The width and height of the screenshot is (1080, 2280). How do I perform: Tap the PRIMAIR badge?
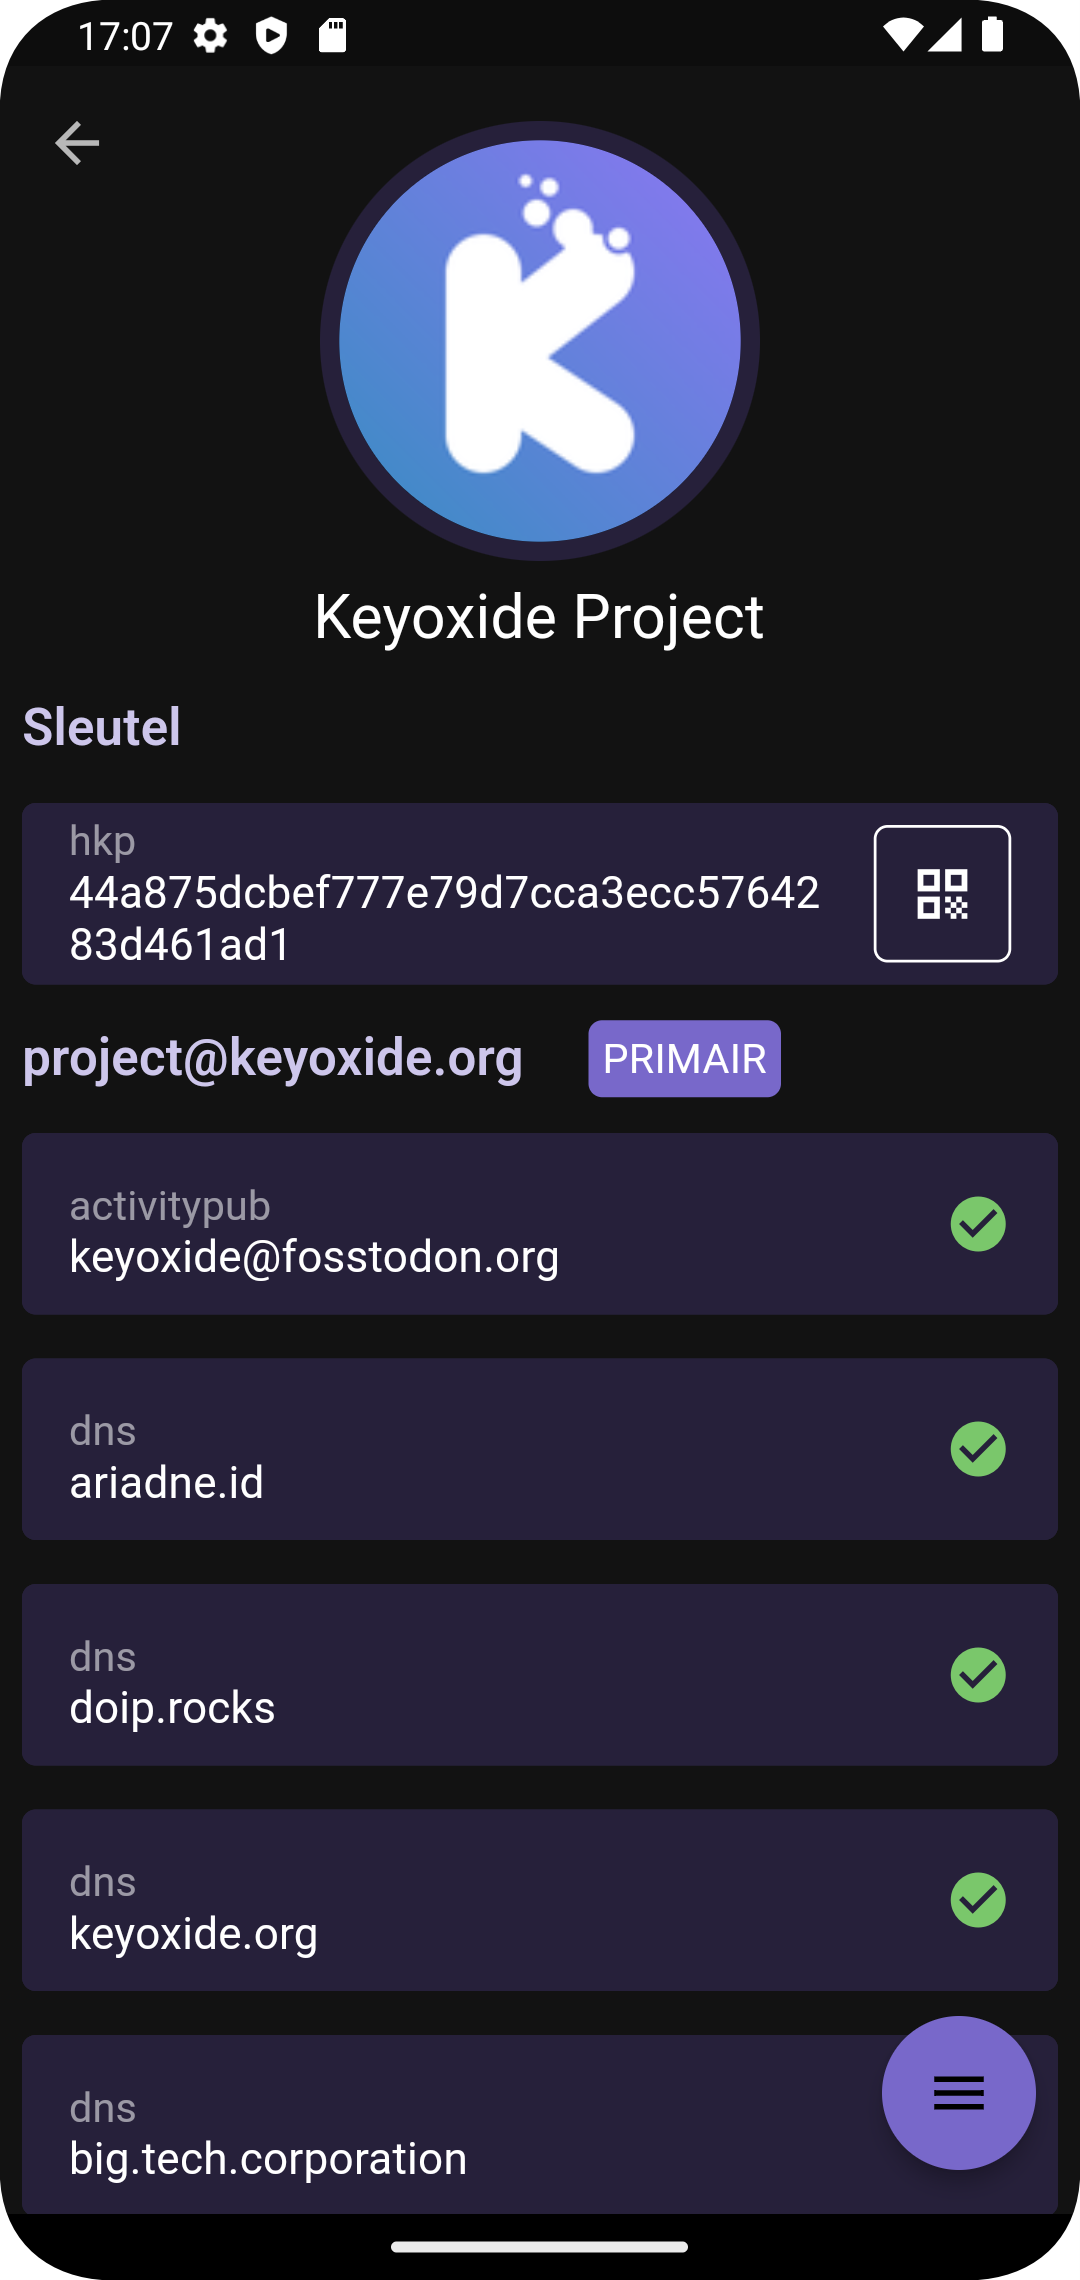[684, 1058]
